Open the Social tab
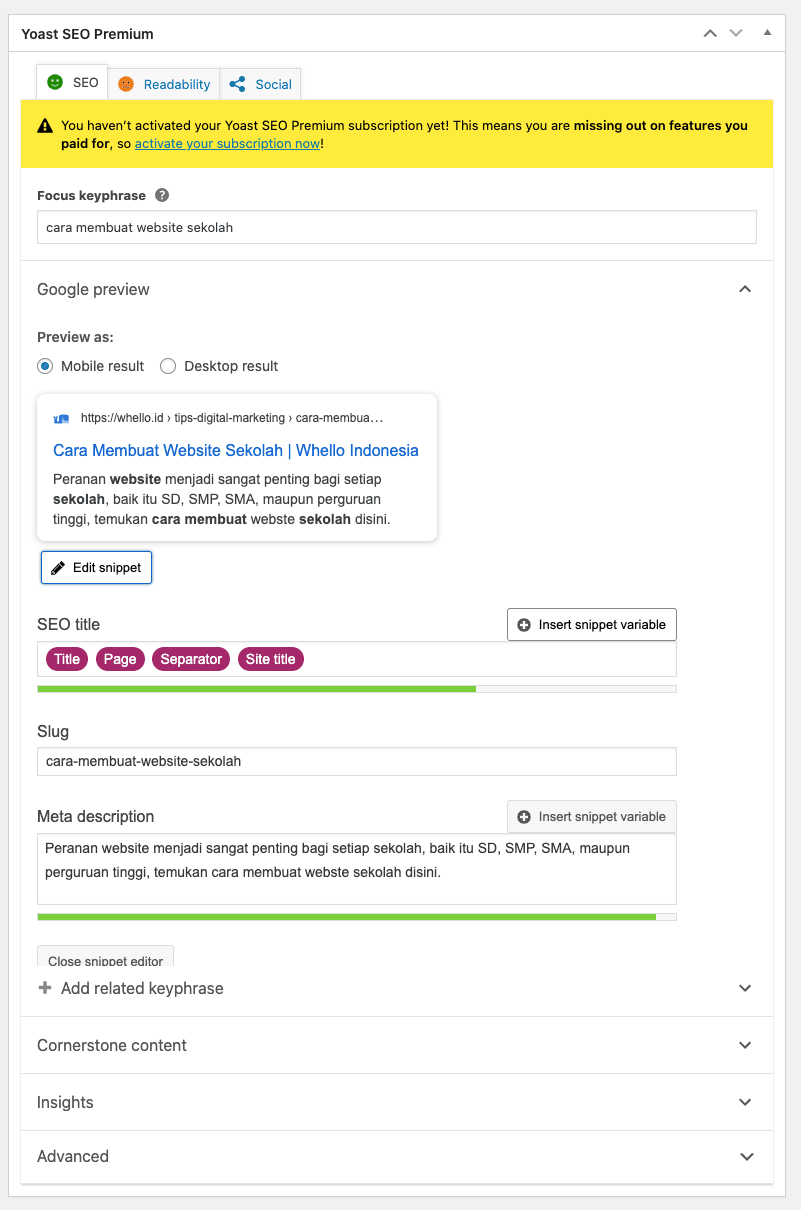Viewport: 801px width, 1210px height. coord(261,84)
